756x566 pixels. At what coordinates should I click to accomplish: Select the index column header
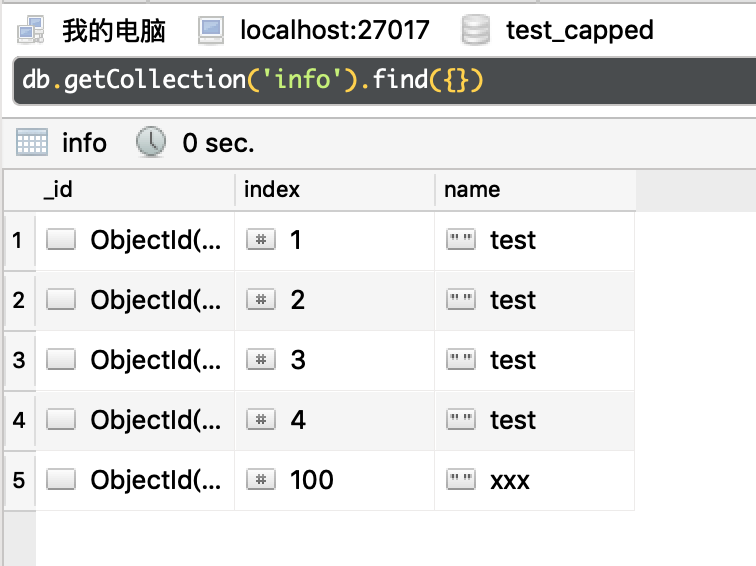pos(335,189)
